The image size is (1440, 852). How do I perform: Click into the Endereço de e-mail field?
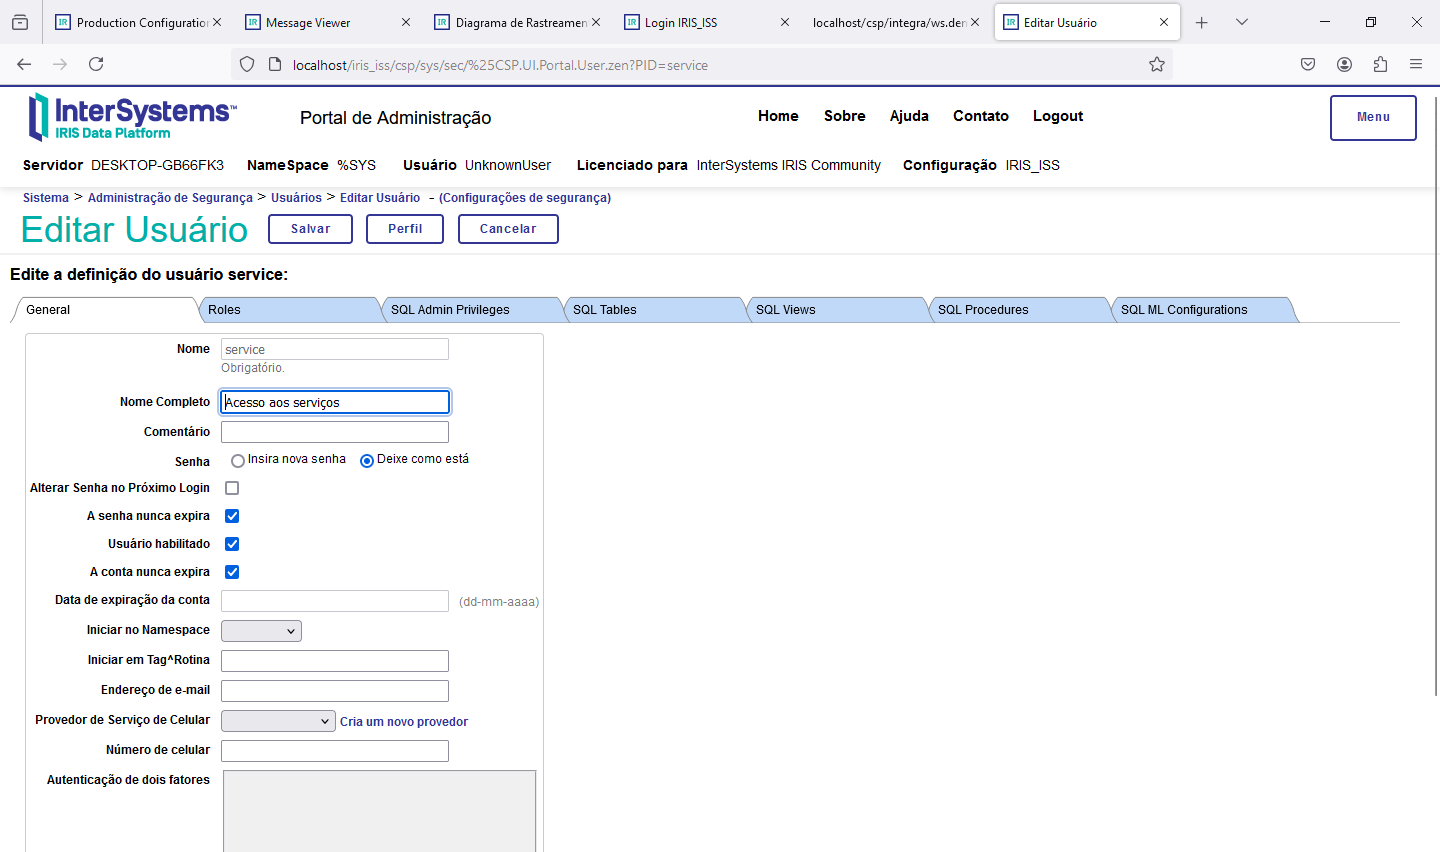click(335, 691)
